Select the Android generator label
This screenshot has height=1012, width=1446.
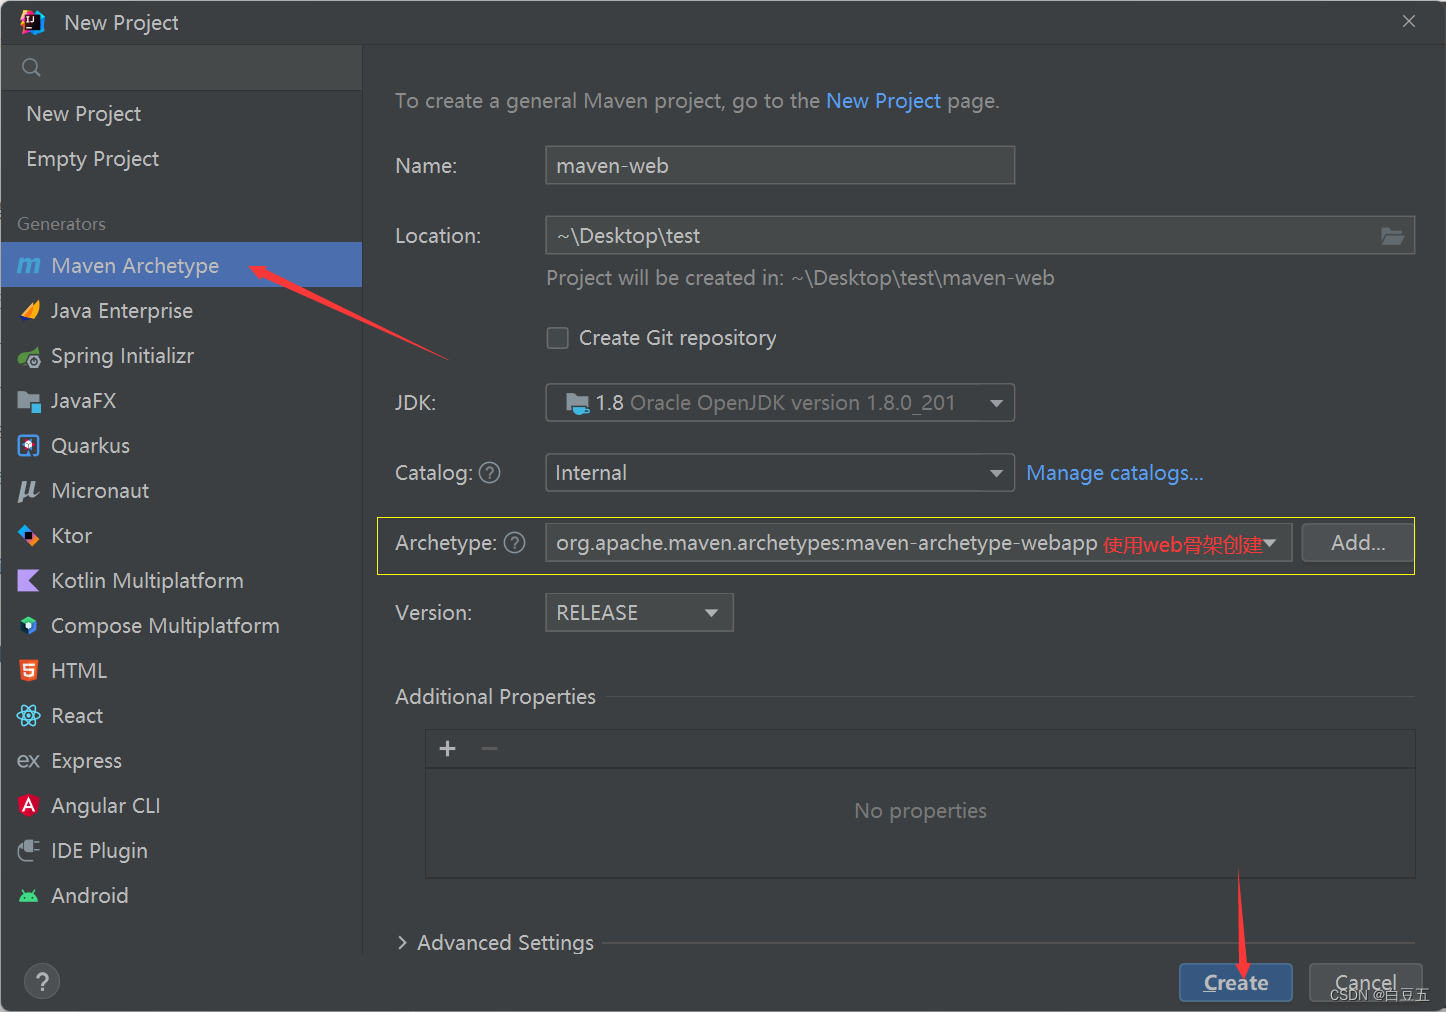[x=90, y=896]
